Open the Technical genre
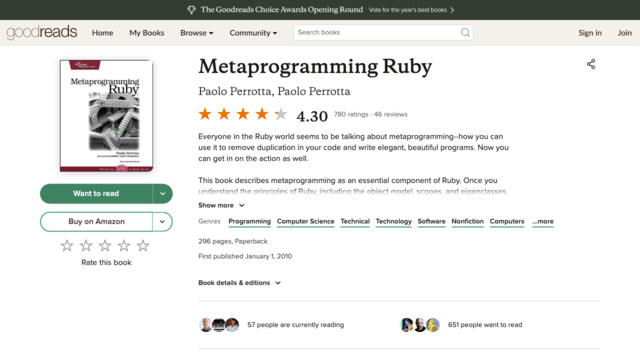The image size is (640, 360). tap(355, 222)
